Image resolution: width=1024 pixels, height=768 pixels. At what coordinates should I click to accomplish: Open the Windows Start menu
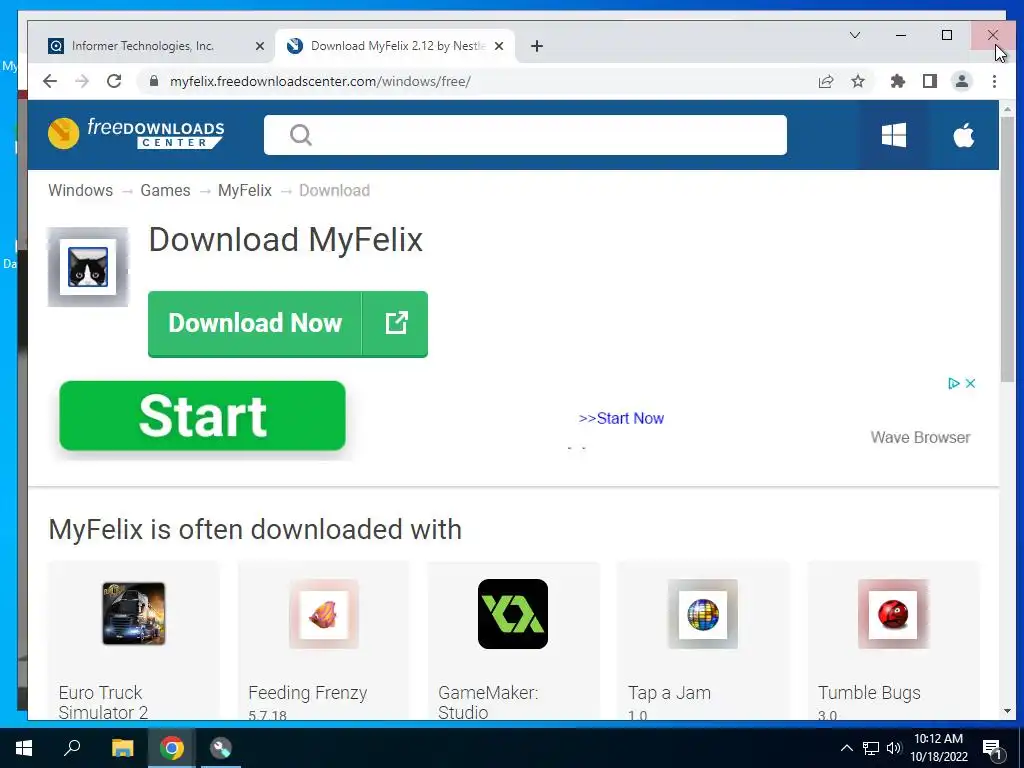(x=24, y=748)
